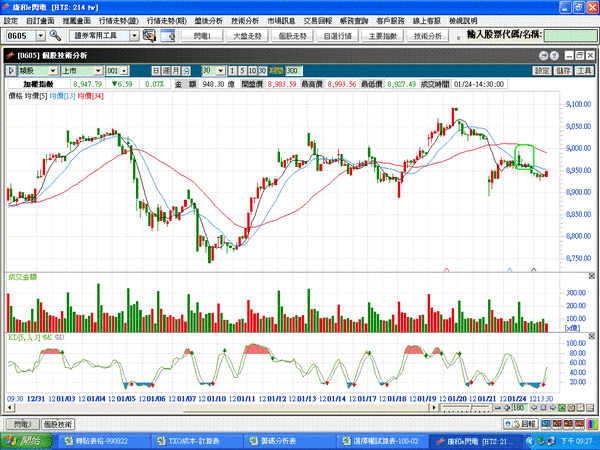
Task: Open the 類股 category dropdown
Action: [x=53, y=71]
